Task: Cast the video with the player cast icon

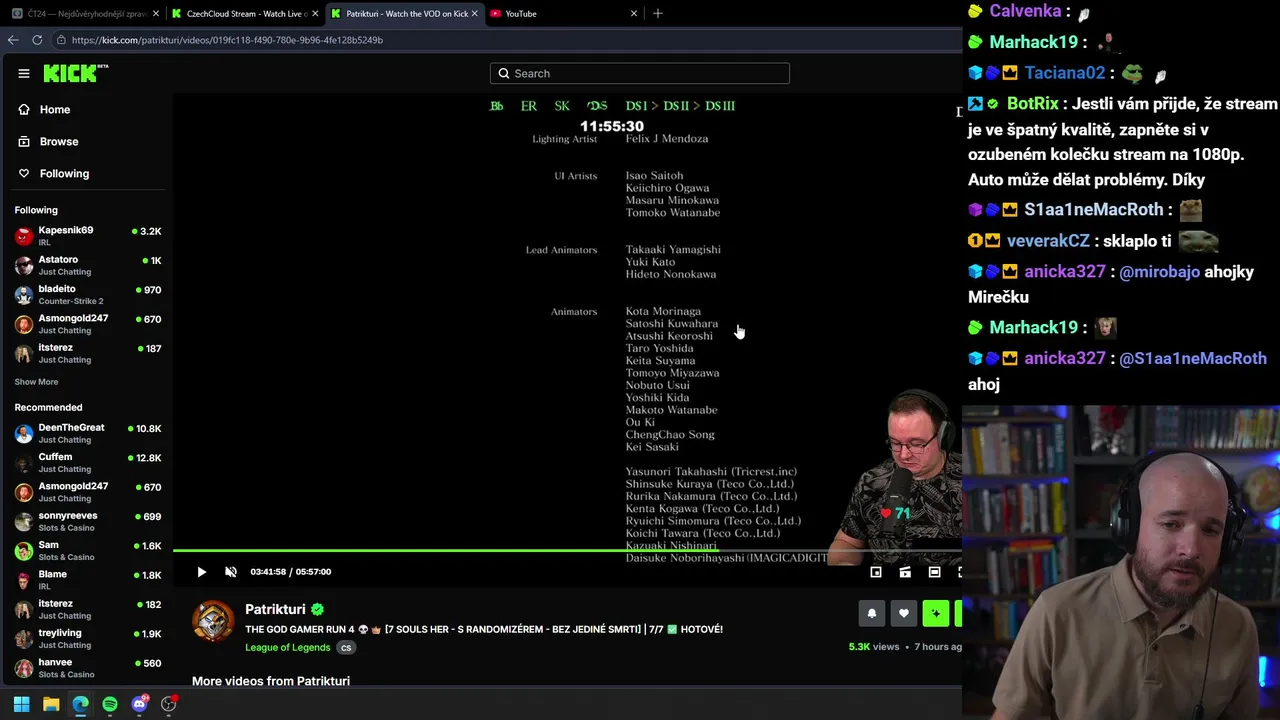Action: [905, 572]
